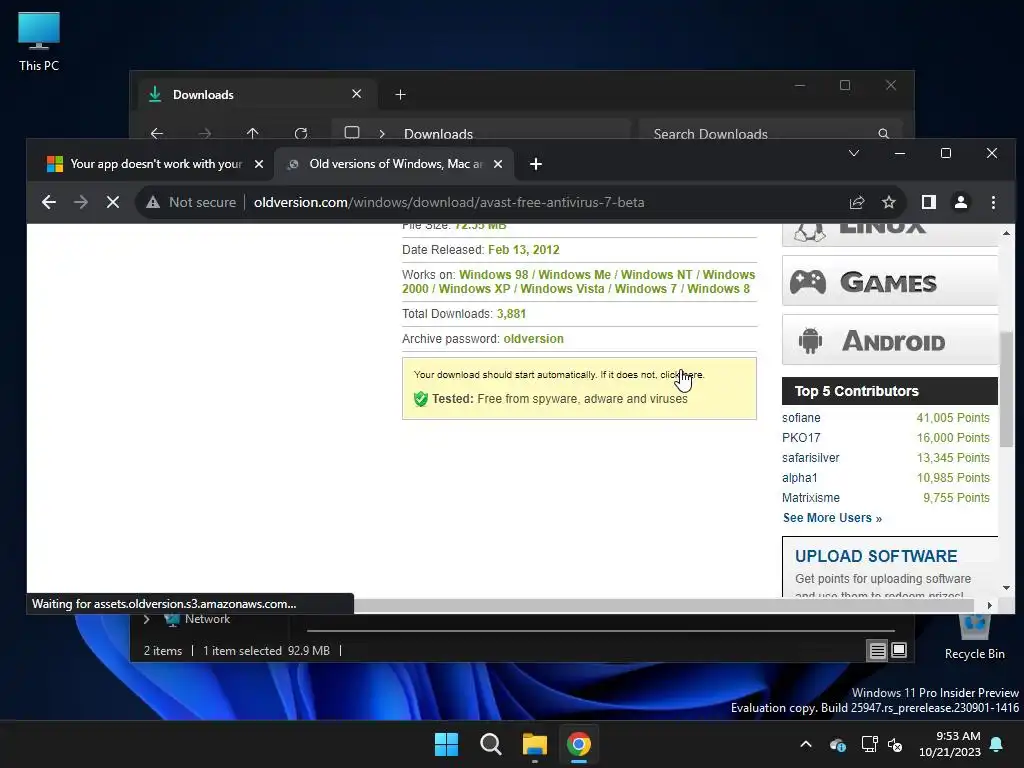Click the page's scroll-up arrow
The width and height of the screenshot is (1024, 768).
[x=1006, y=232]
